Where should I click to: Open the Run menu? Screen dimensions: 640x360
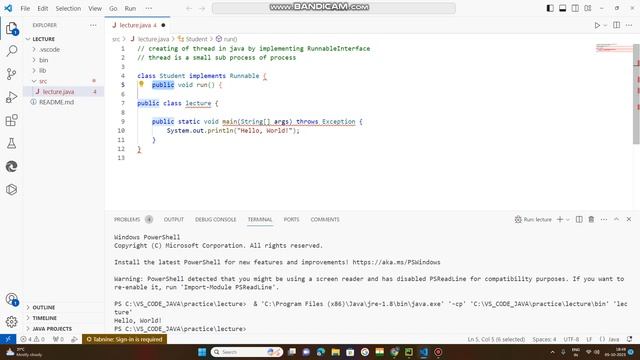[x=130, y=8]
